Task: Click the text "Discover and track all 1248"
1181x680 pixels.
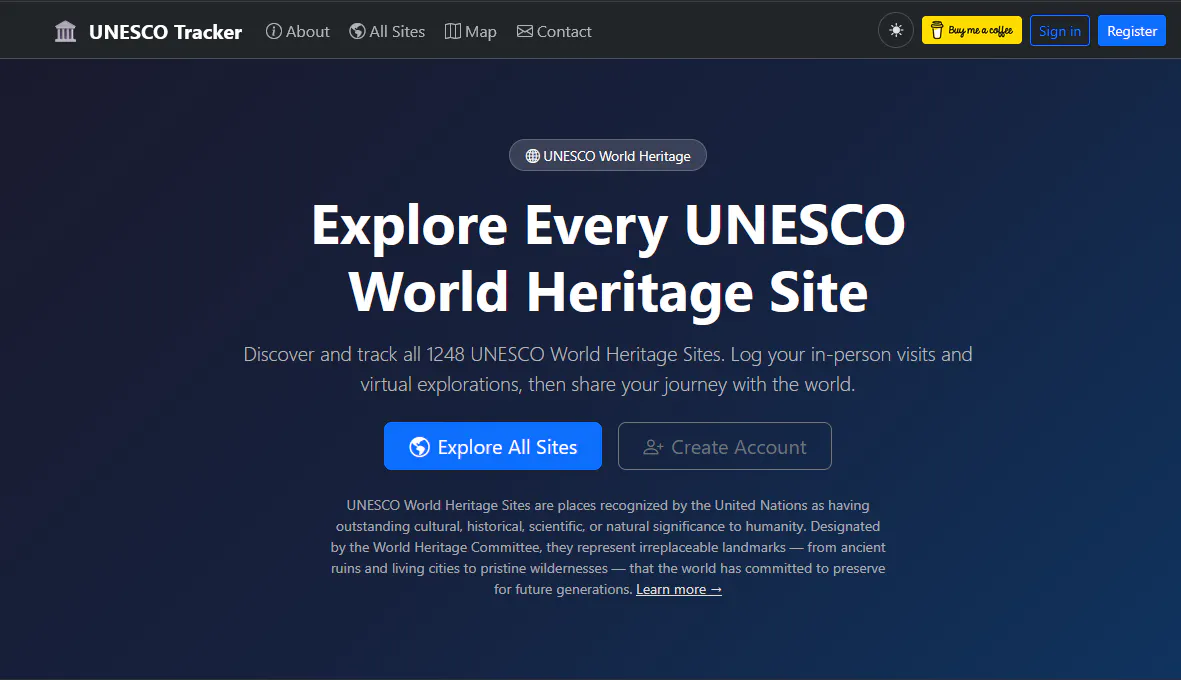Action: coord(354,355)
